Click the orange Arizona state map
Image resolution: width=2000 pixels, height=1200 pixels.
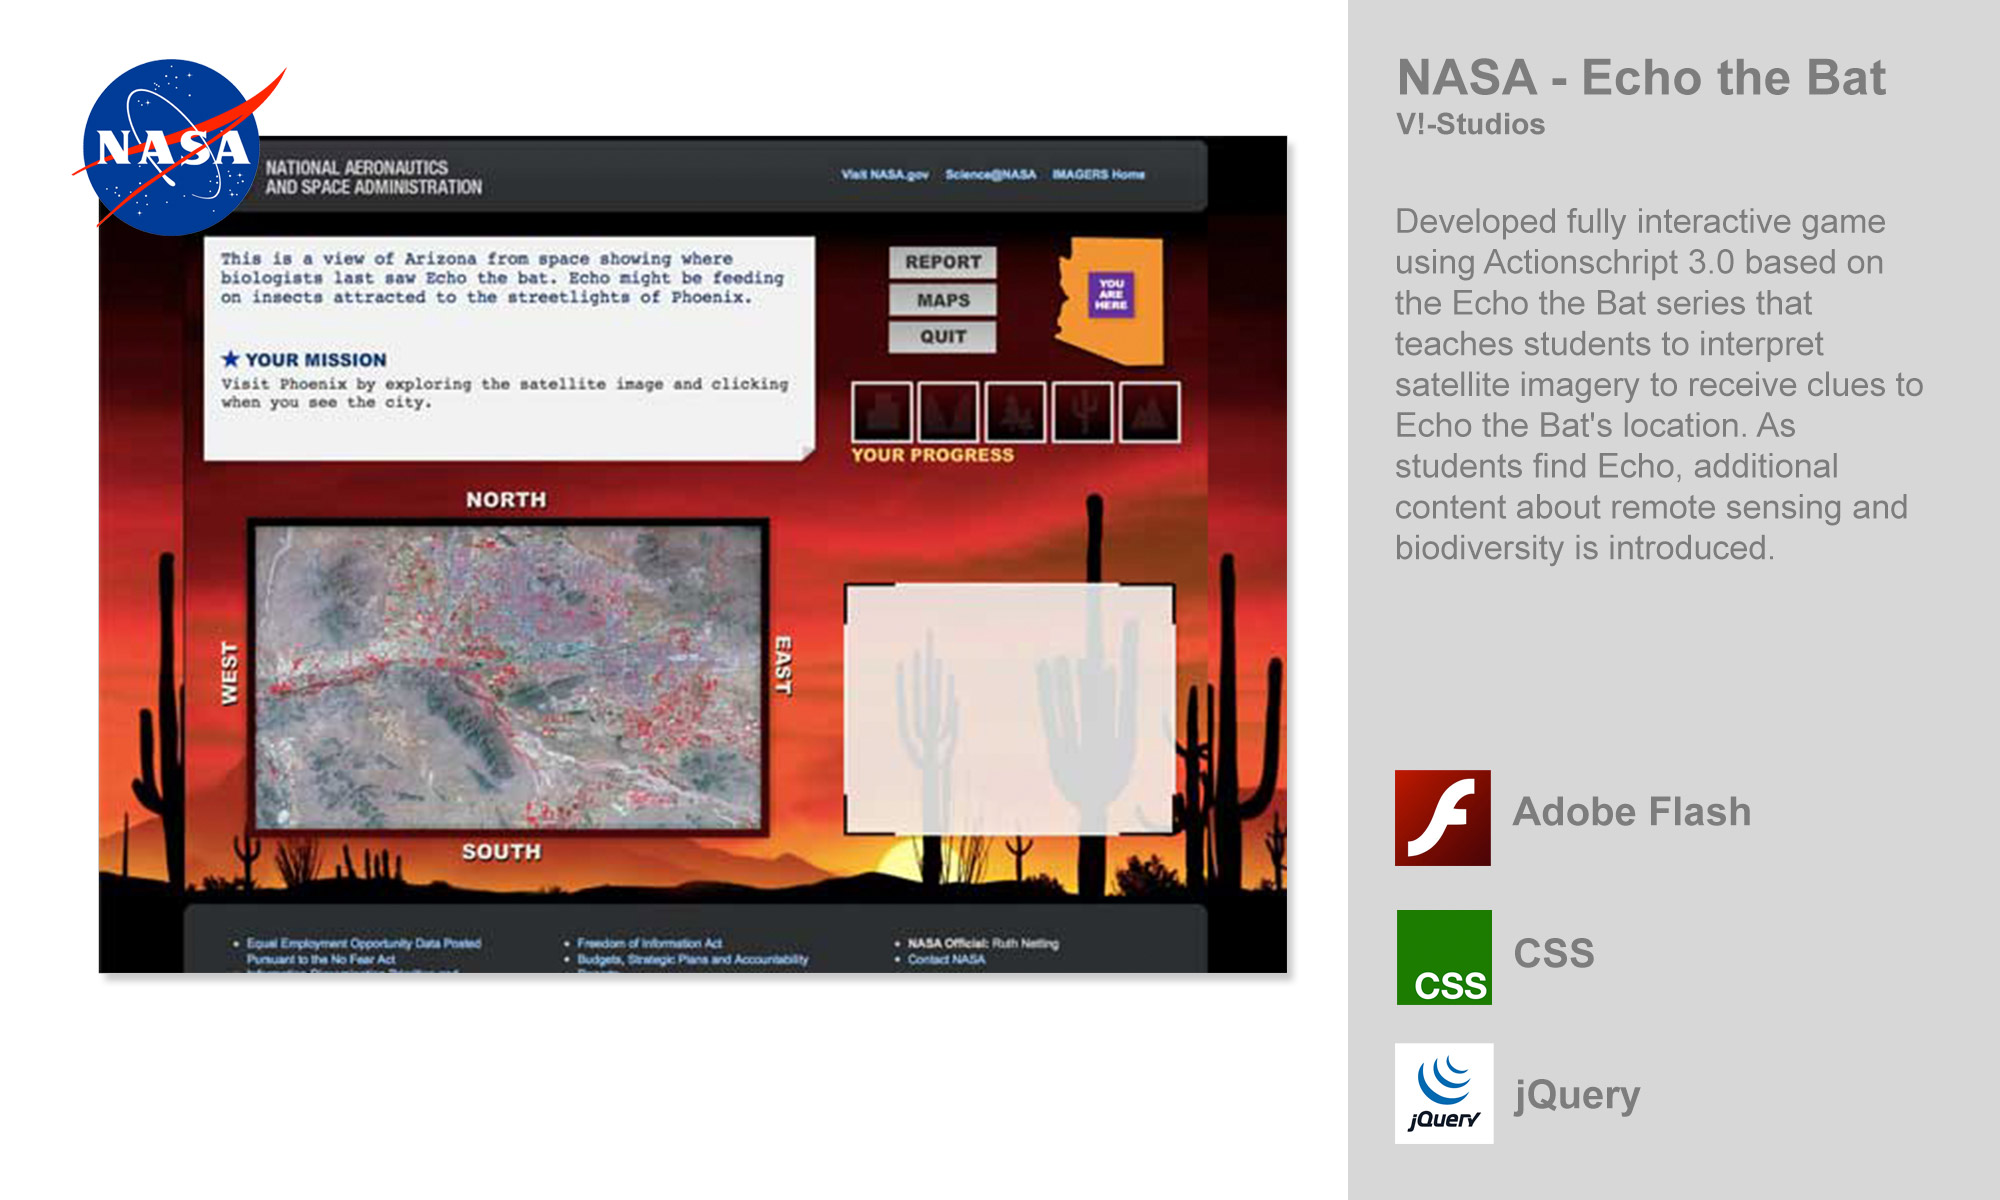(1110, 301)
